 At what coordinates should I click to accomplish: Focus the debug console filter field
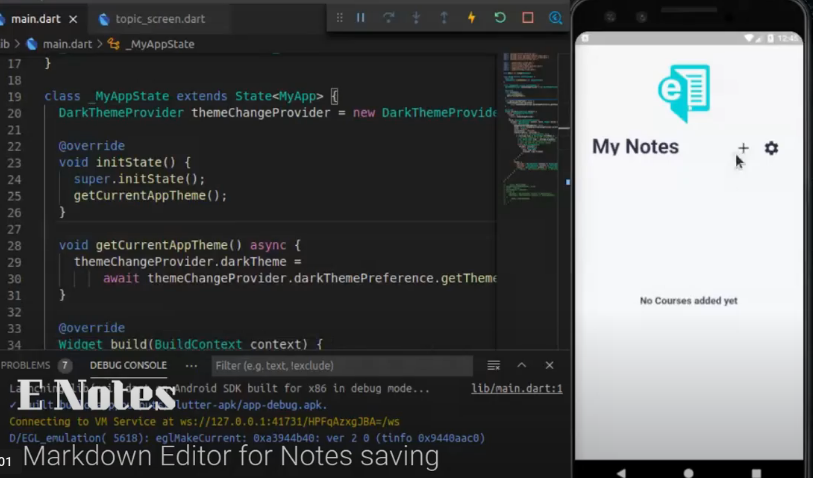342,365
